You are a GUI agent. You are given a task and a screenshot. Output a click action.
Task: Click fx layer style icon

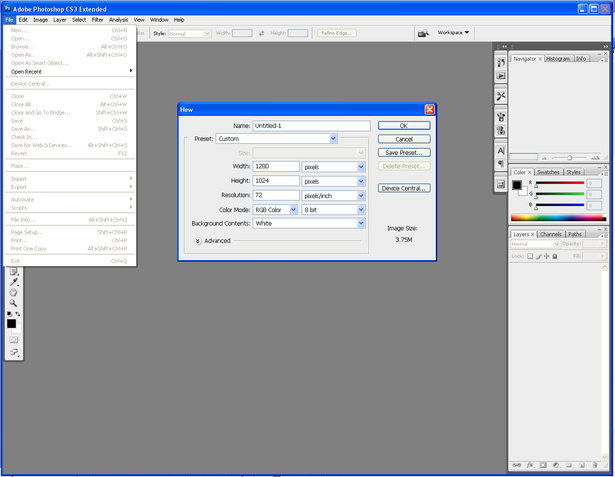[x=530, y=465]
